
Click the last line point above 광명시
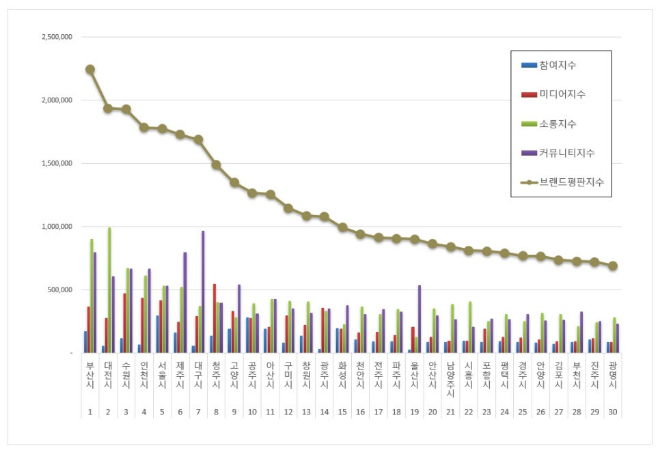(x=612, y=266)
